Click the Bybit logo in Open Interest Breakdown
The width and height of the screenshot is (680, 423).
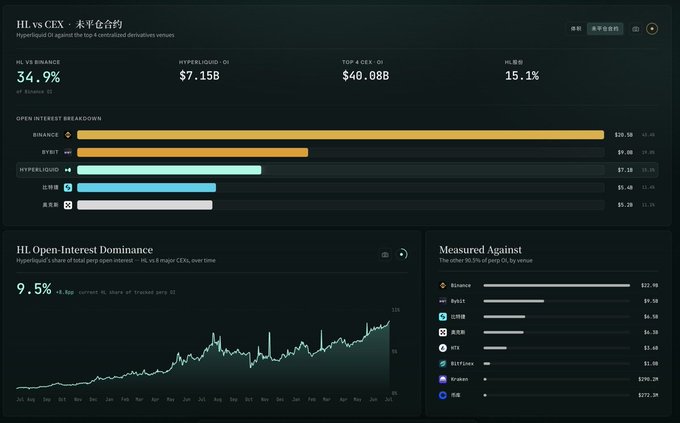click(x=68, y=152)
